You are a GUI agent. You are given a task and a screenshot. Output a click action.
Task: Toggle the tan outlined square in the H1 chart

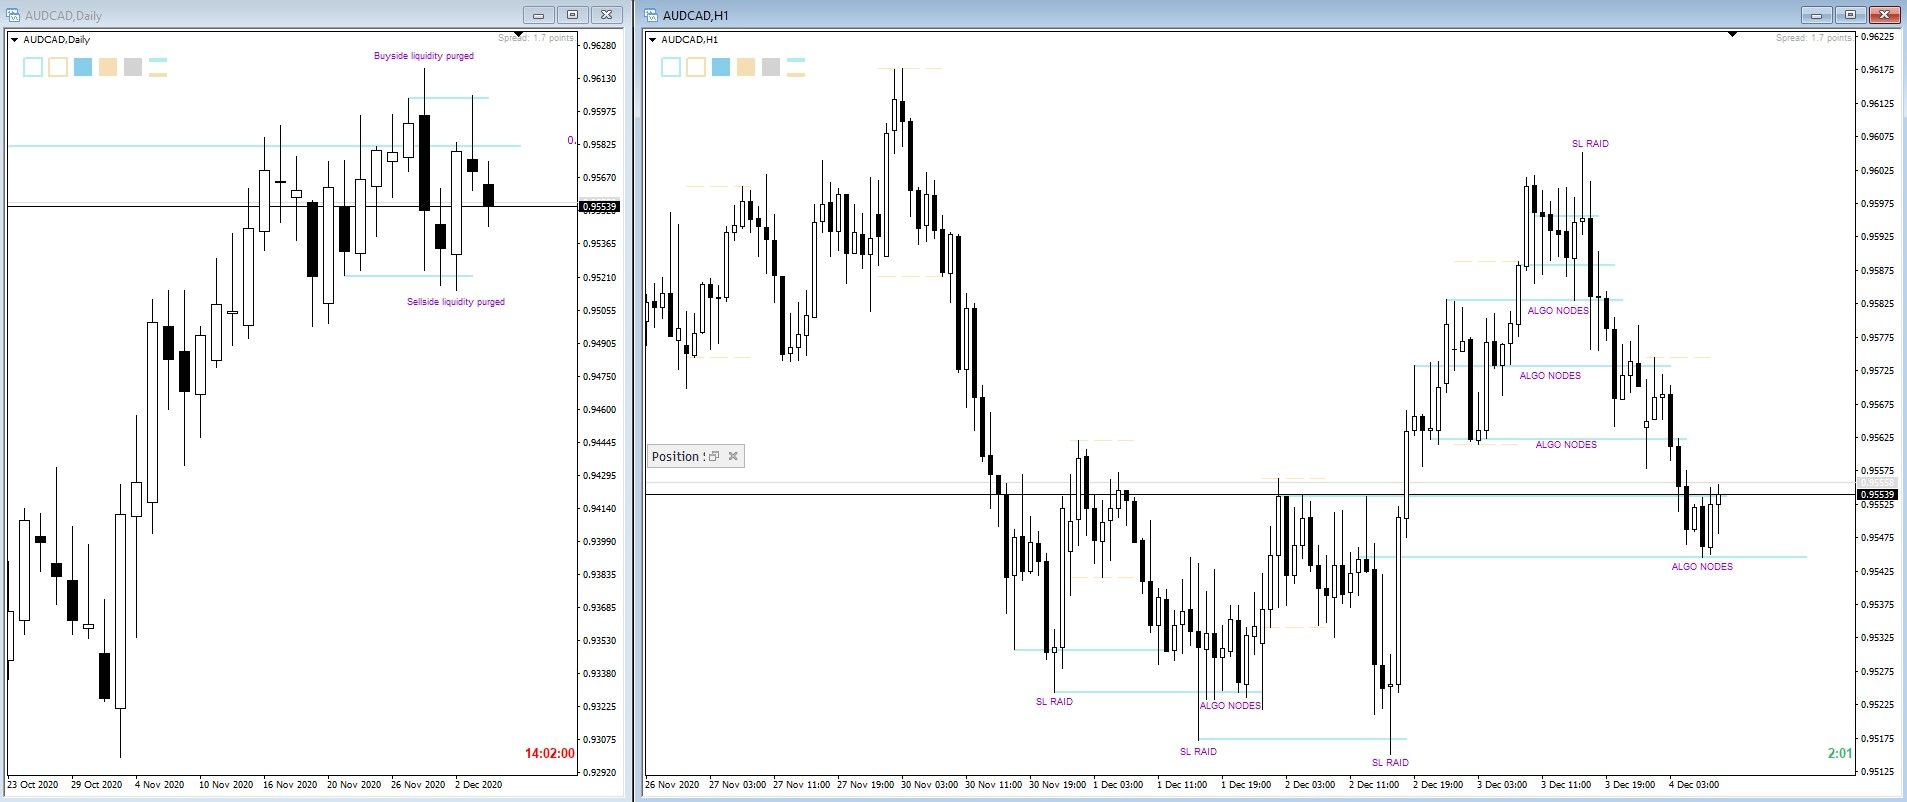pyautogui.click(x=696, y=67)
